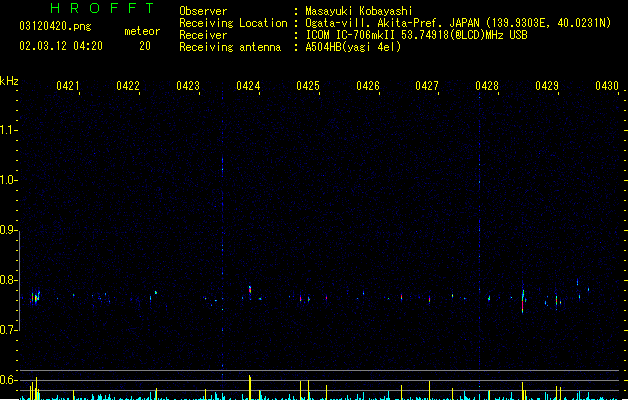Click the meteor echo at 0424

(x=250, y=290)
